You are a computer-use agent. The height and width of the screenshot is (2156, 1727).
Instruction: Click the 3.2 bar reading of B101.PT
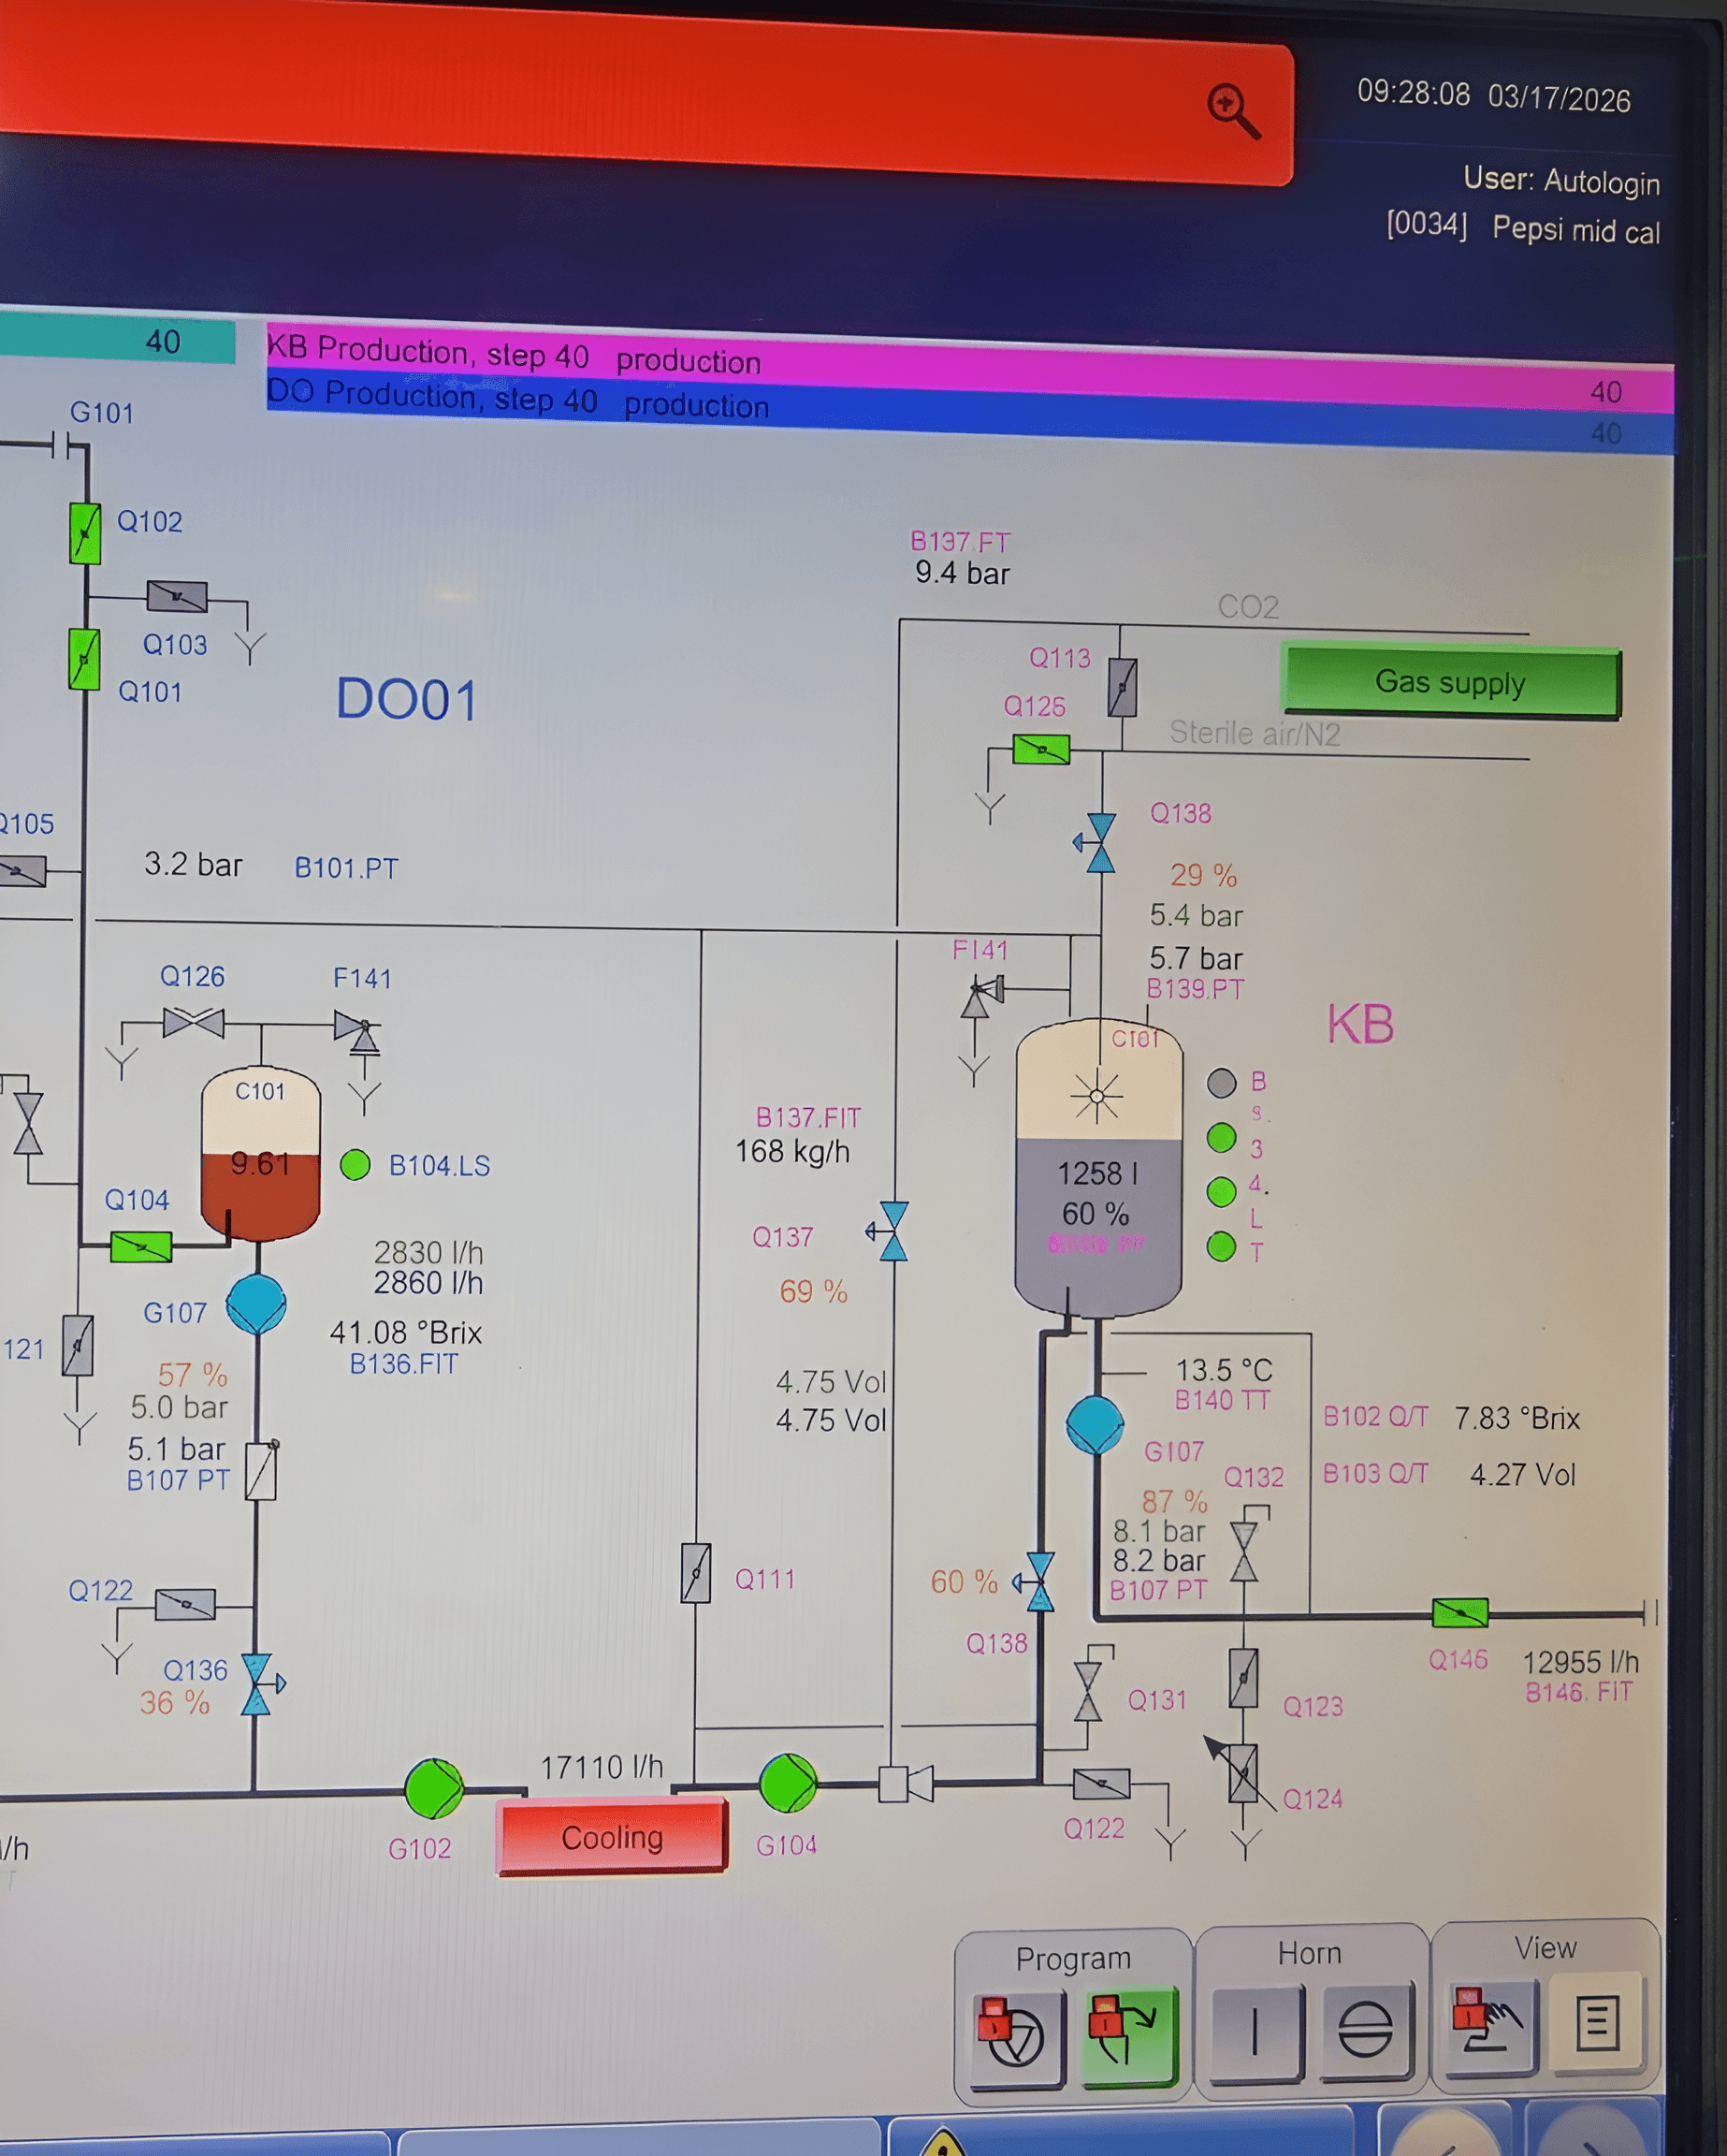tap(193, 864)
